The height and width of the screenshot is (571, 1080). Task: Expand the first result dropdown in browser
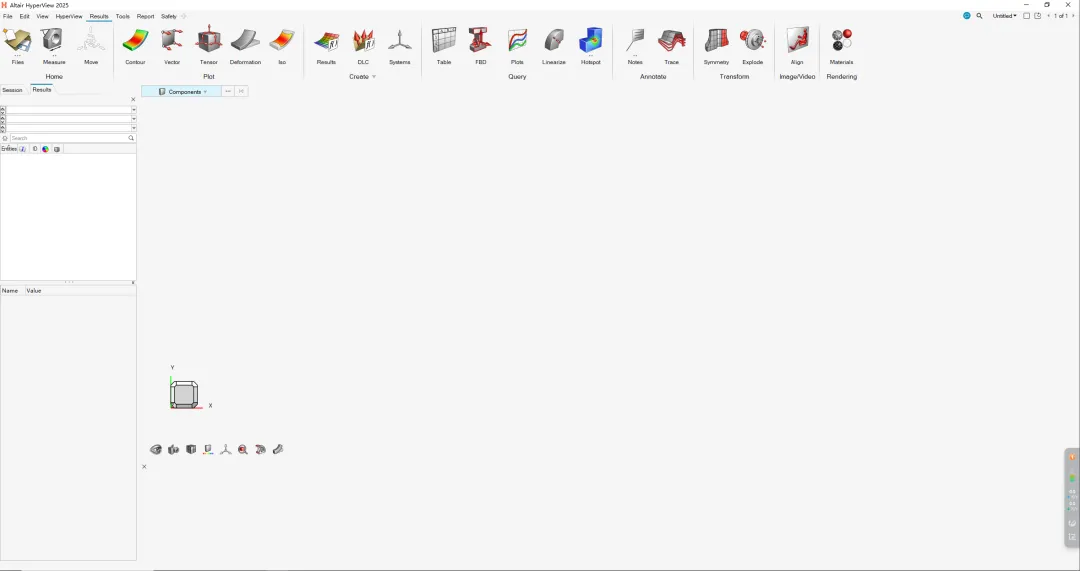pyautogui.click(x=134, y=110)
